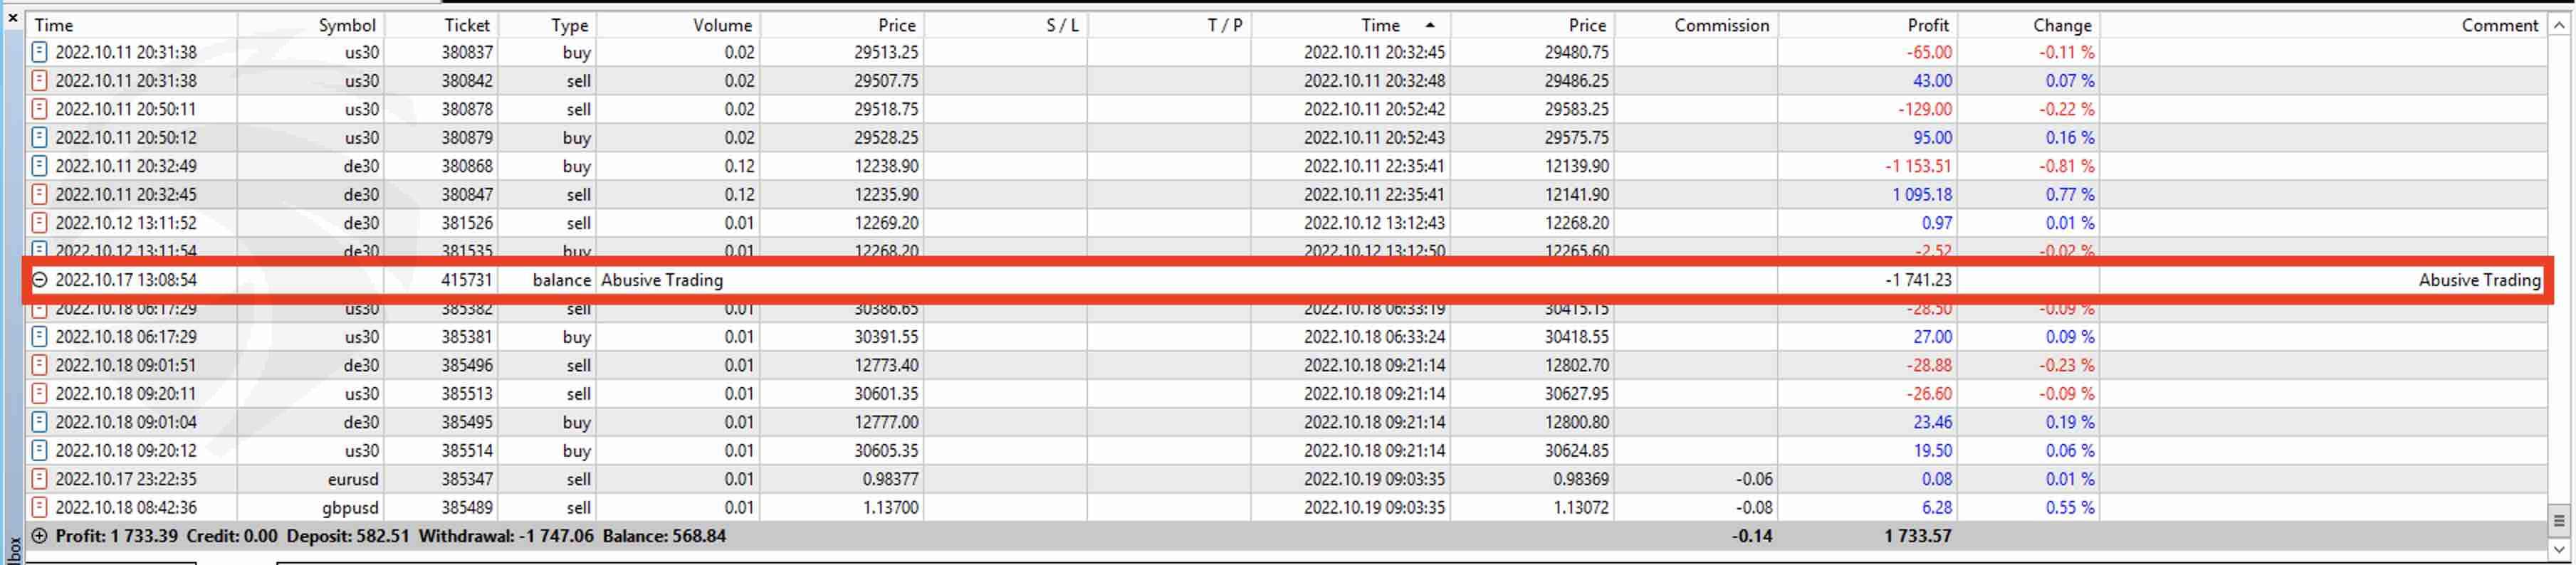Select the close time 2022.10.18 06:33:24
Image resolution: width=2576 pixels, height=565 pixels.
click(x=1374, y=337)
